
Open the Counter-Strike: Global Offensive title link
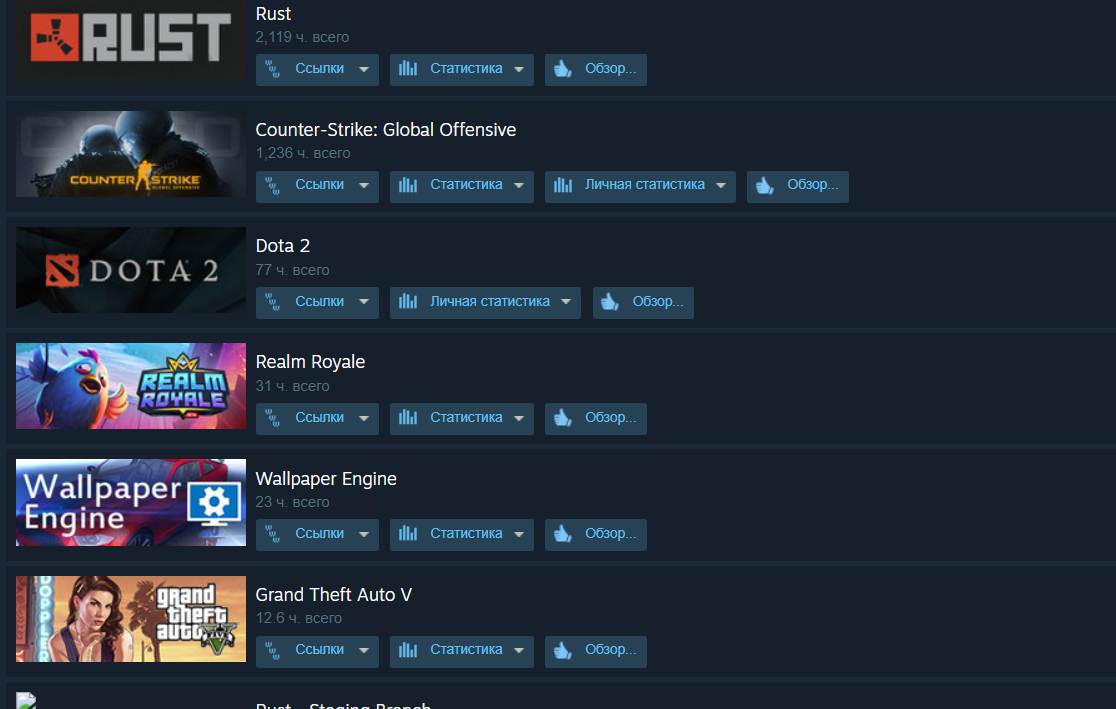tap(386, 130)
